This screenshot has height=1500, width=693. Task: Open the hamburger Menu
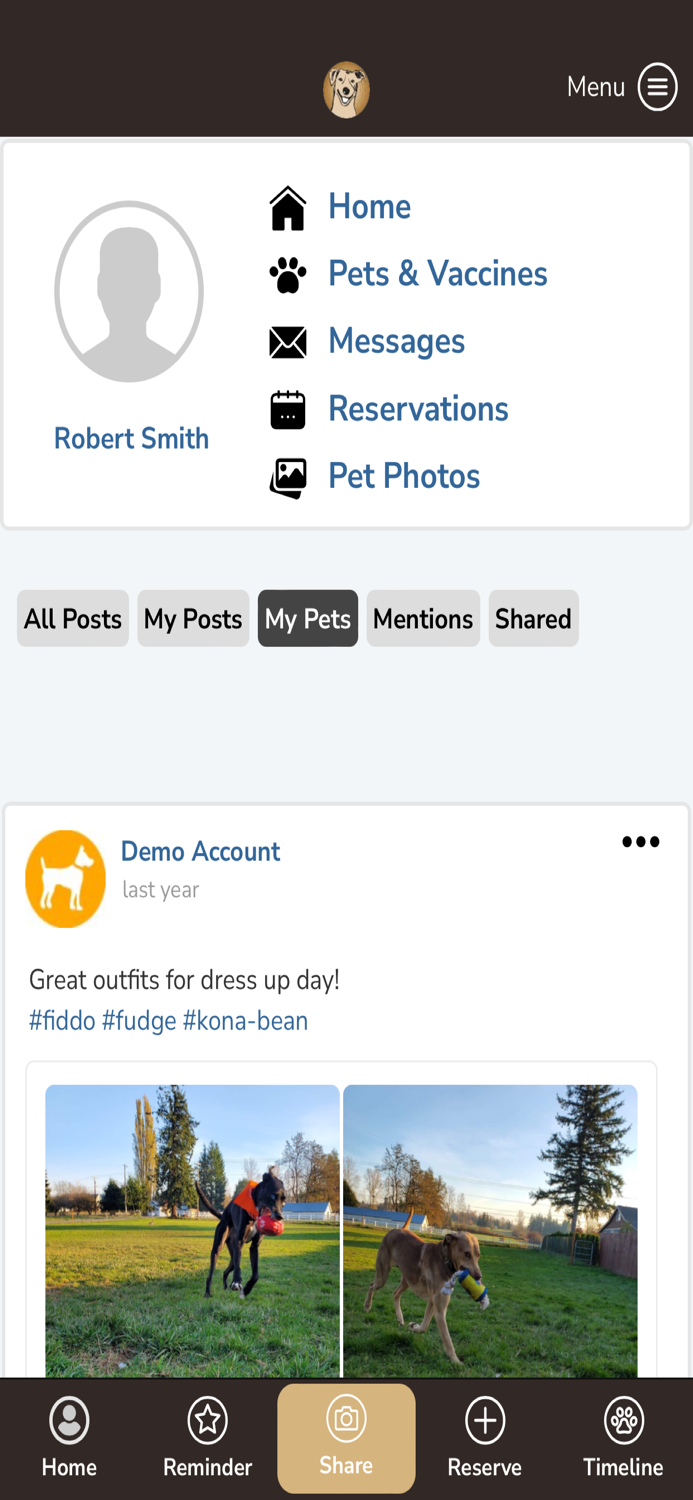point(657,87)
